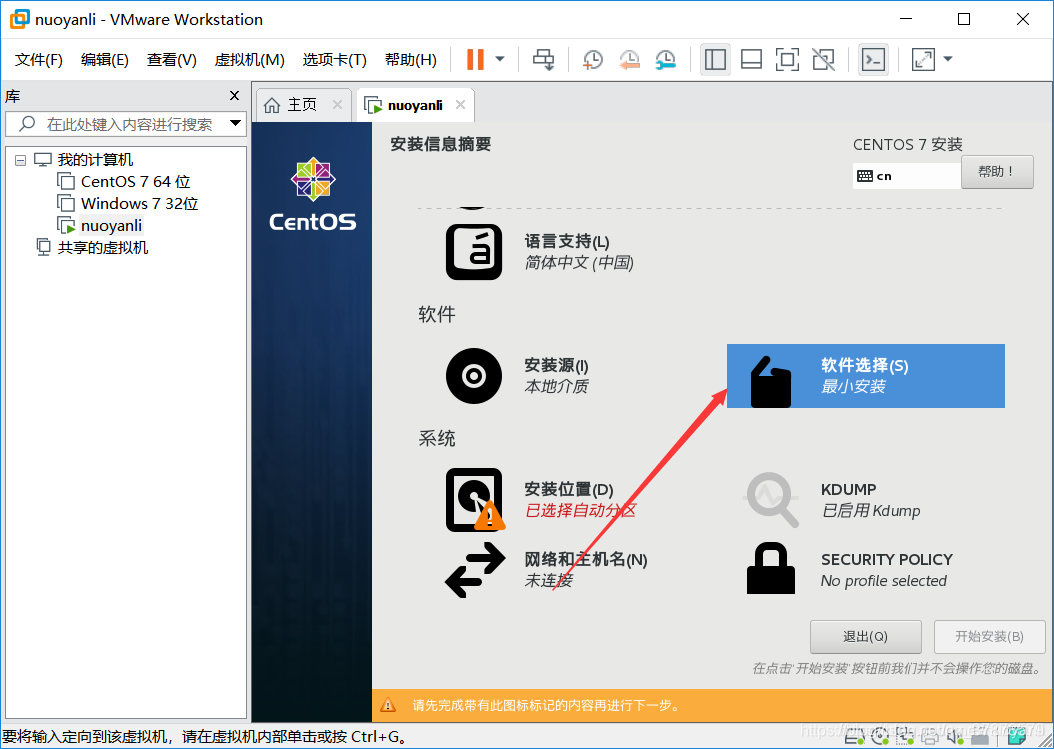Toggle the library sidebar view icon
The image size is (1054, 749).
coord(715,59)
